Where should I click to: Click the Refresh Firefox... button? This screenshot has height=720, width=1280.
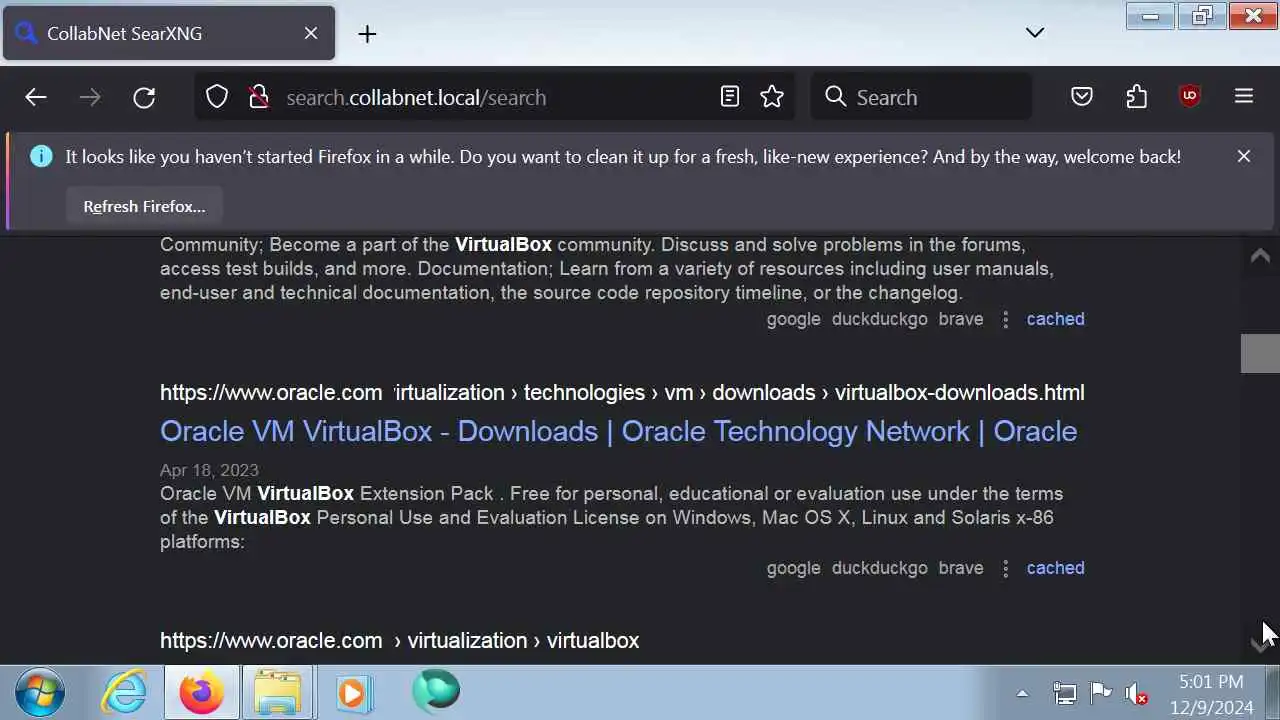point(144,206)
